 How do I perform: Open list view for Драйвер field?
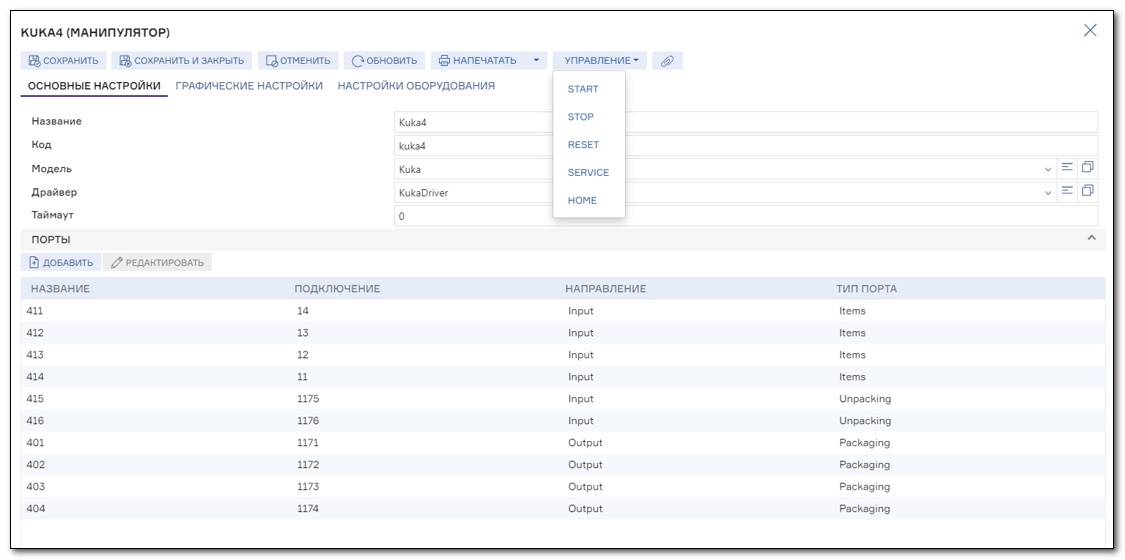1066,192
